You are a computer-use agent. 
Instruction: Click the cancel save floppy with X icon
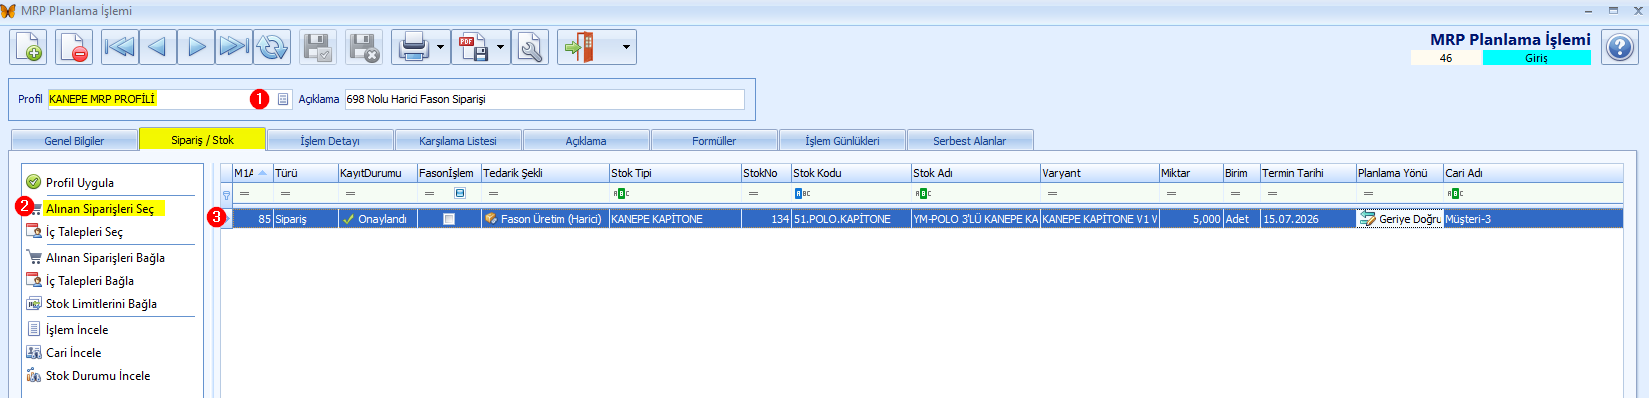click(364, 47)
